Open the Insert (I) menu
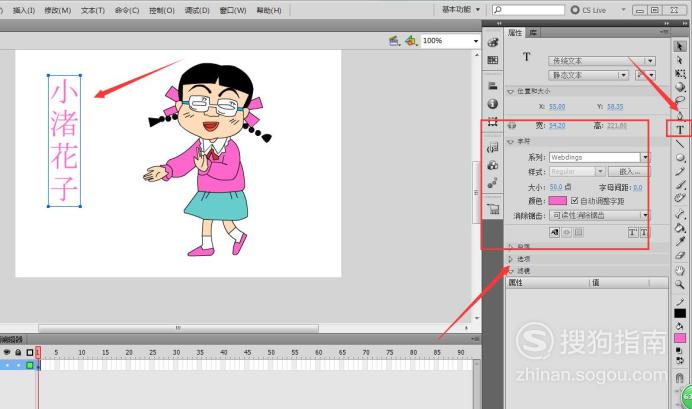 click(24, 10)
